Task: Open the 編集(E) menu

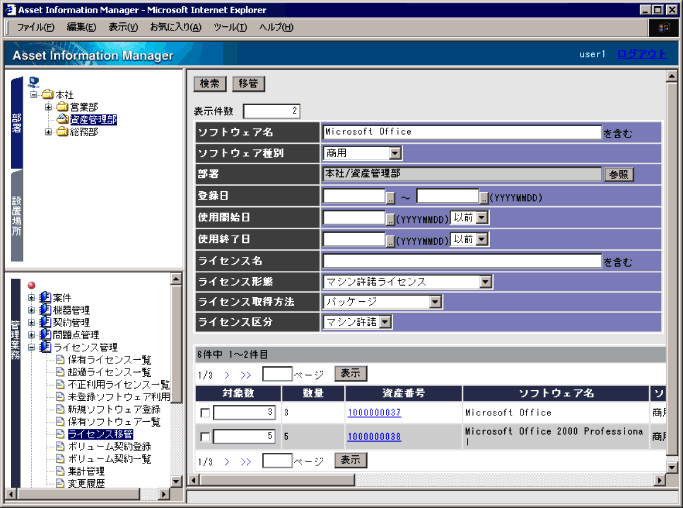Action: click(x=81, y=27)
